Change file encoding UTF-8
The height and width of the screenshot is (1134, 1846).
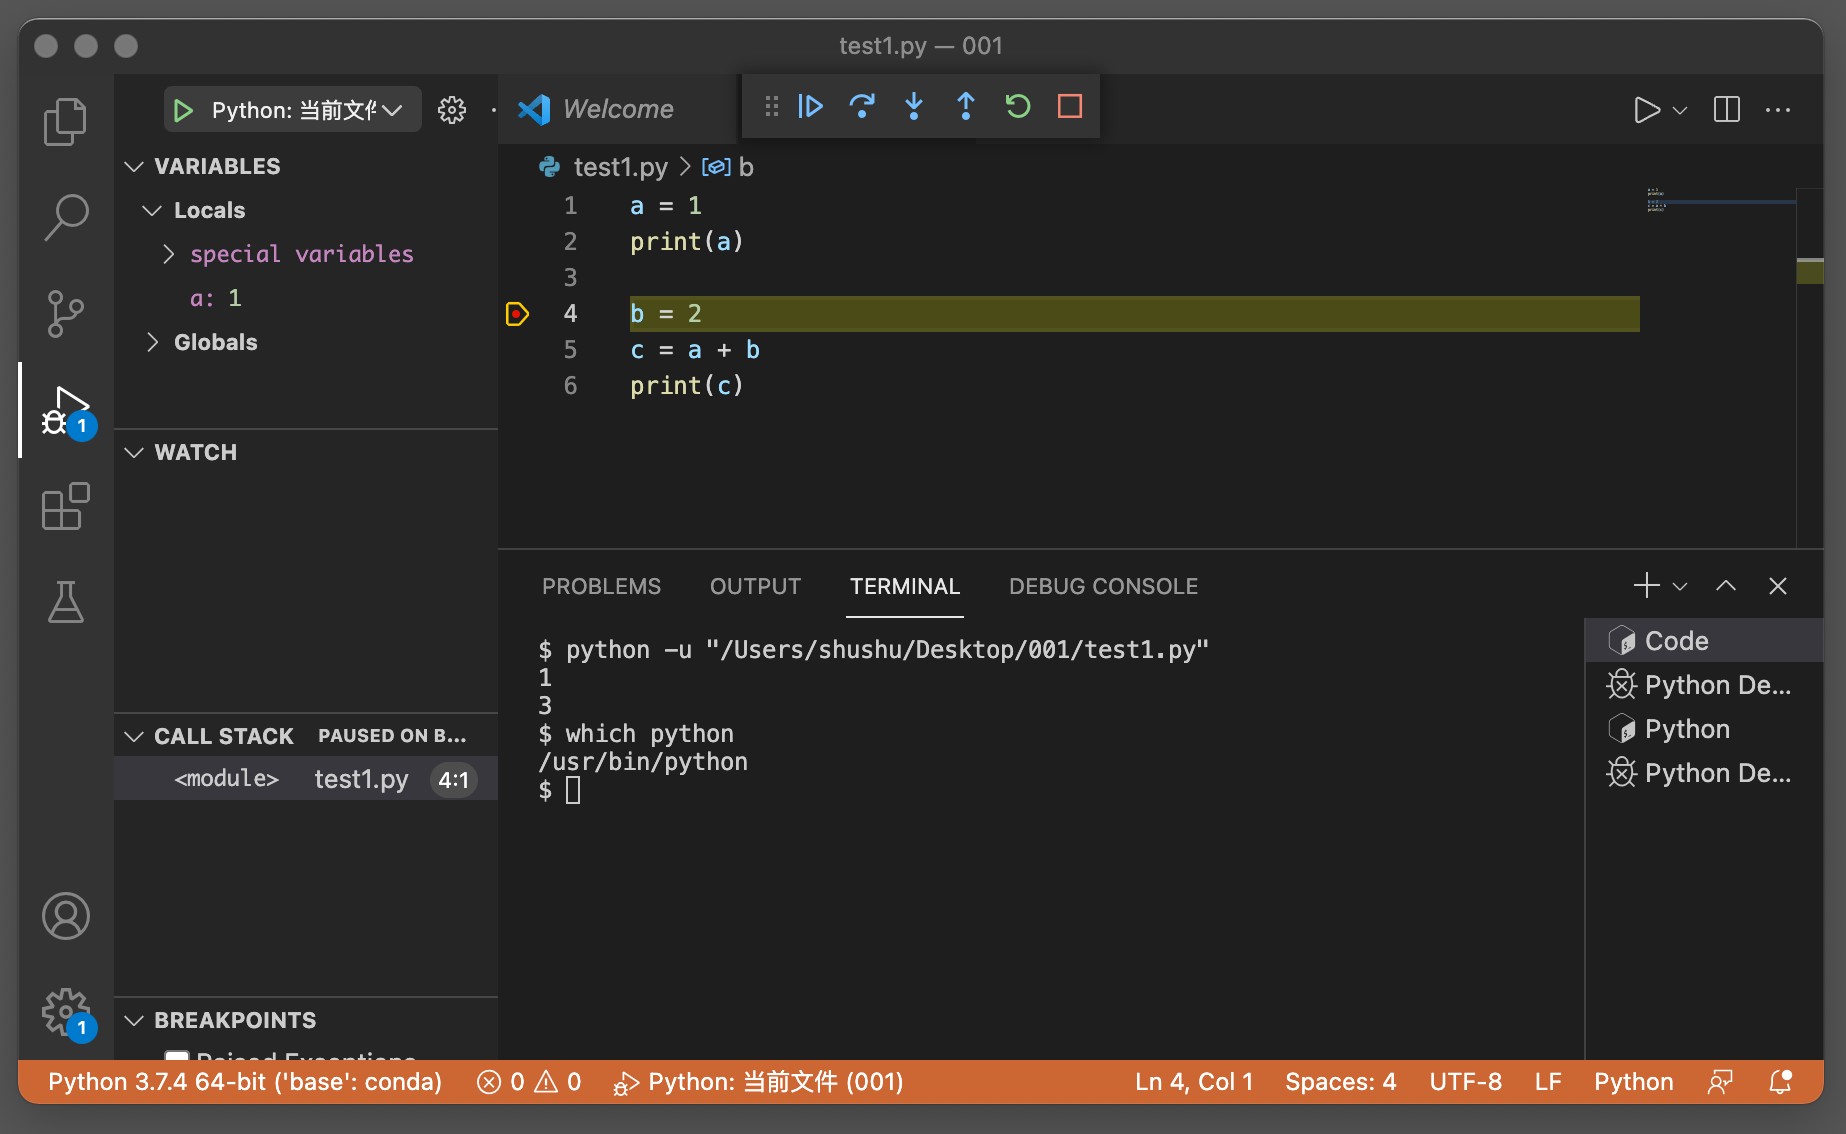click(1465, 1082)
